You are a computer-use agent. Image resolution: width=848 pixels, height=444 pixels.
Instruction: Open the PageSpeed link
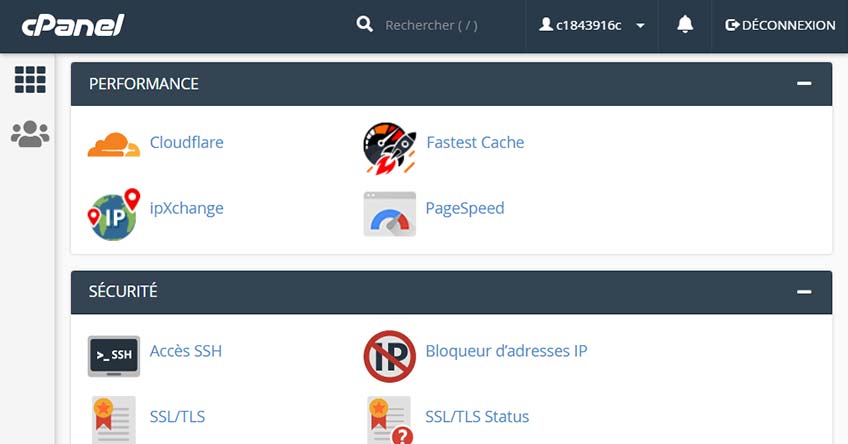pos(465,208)
